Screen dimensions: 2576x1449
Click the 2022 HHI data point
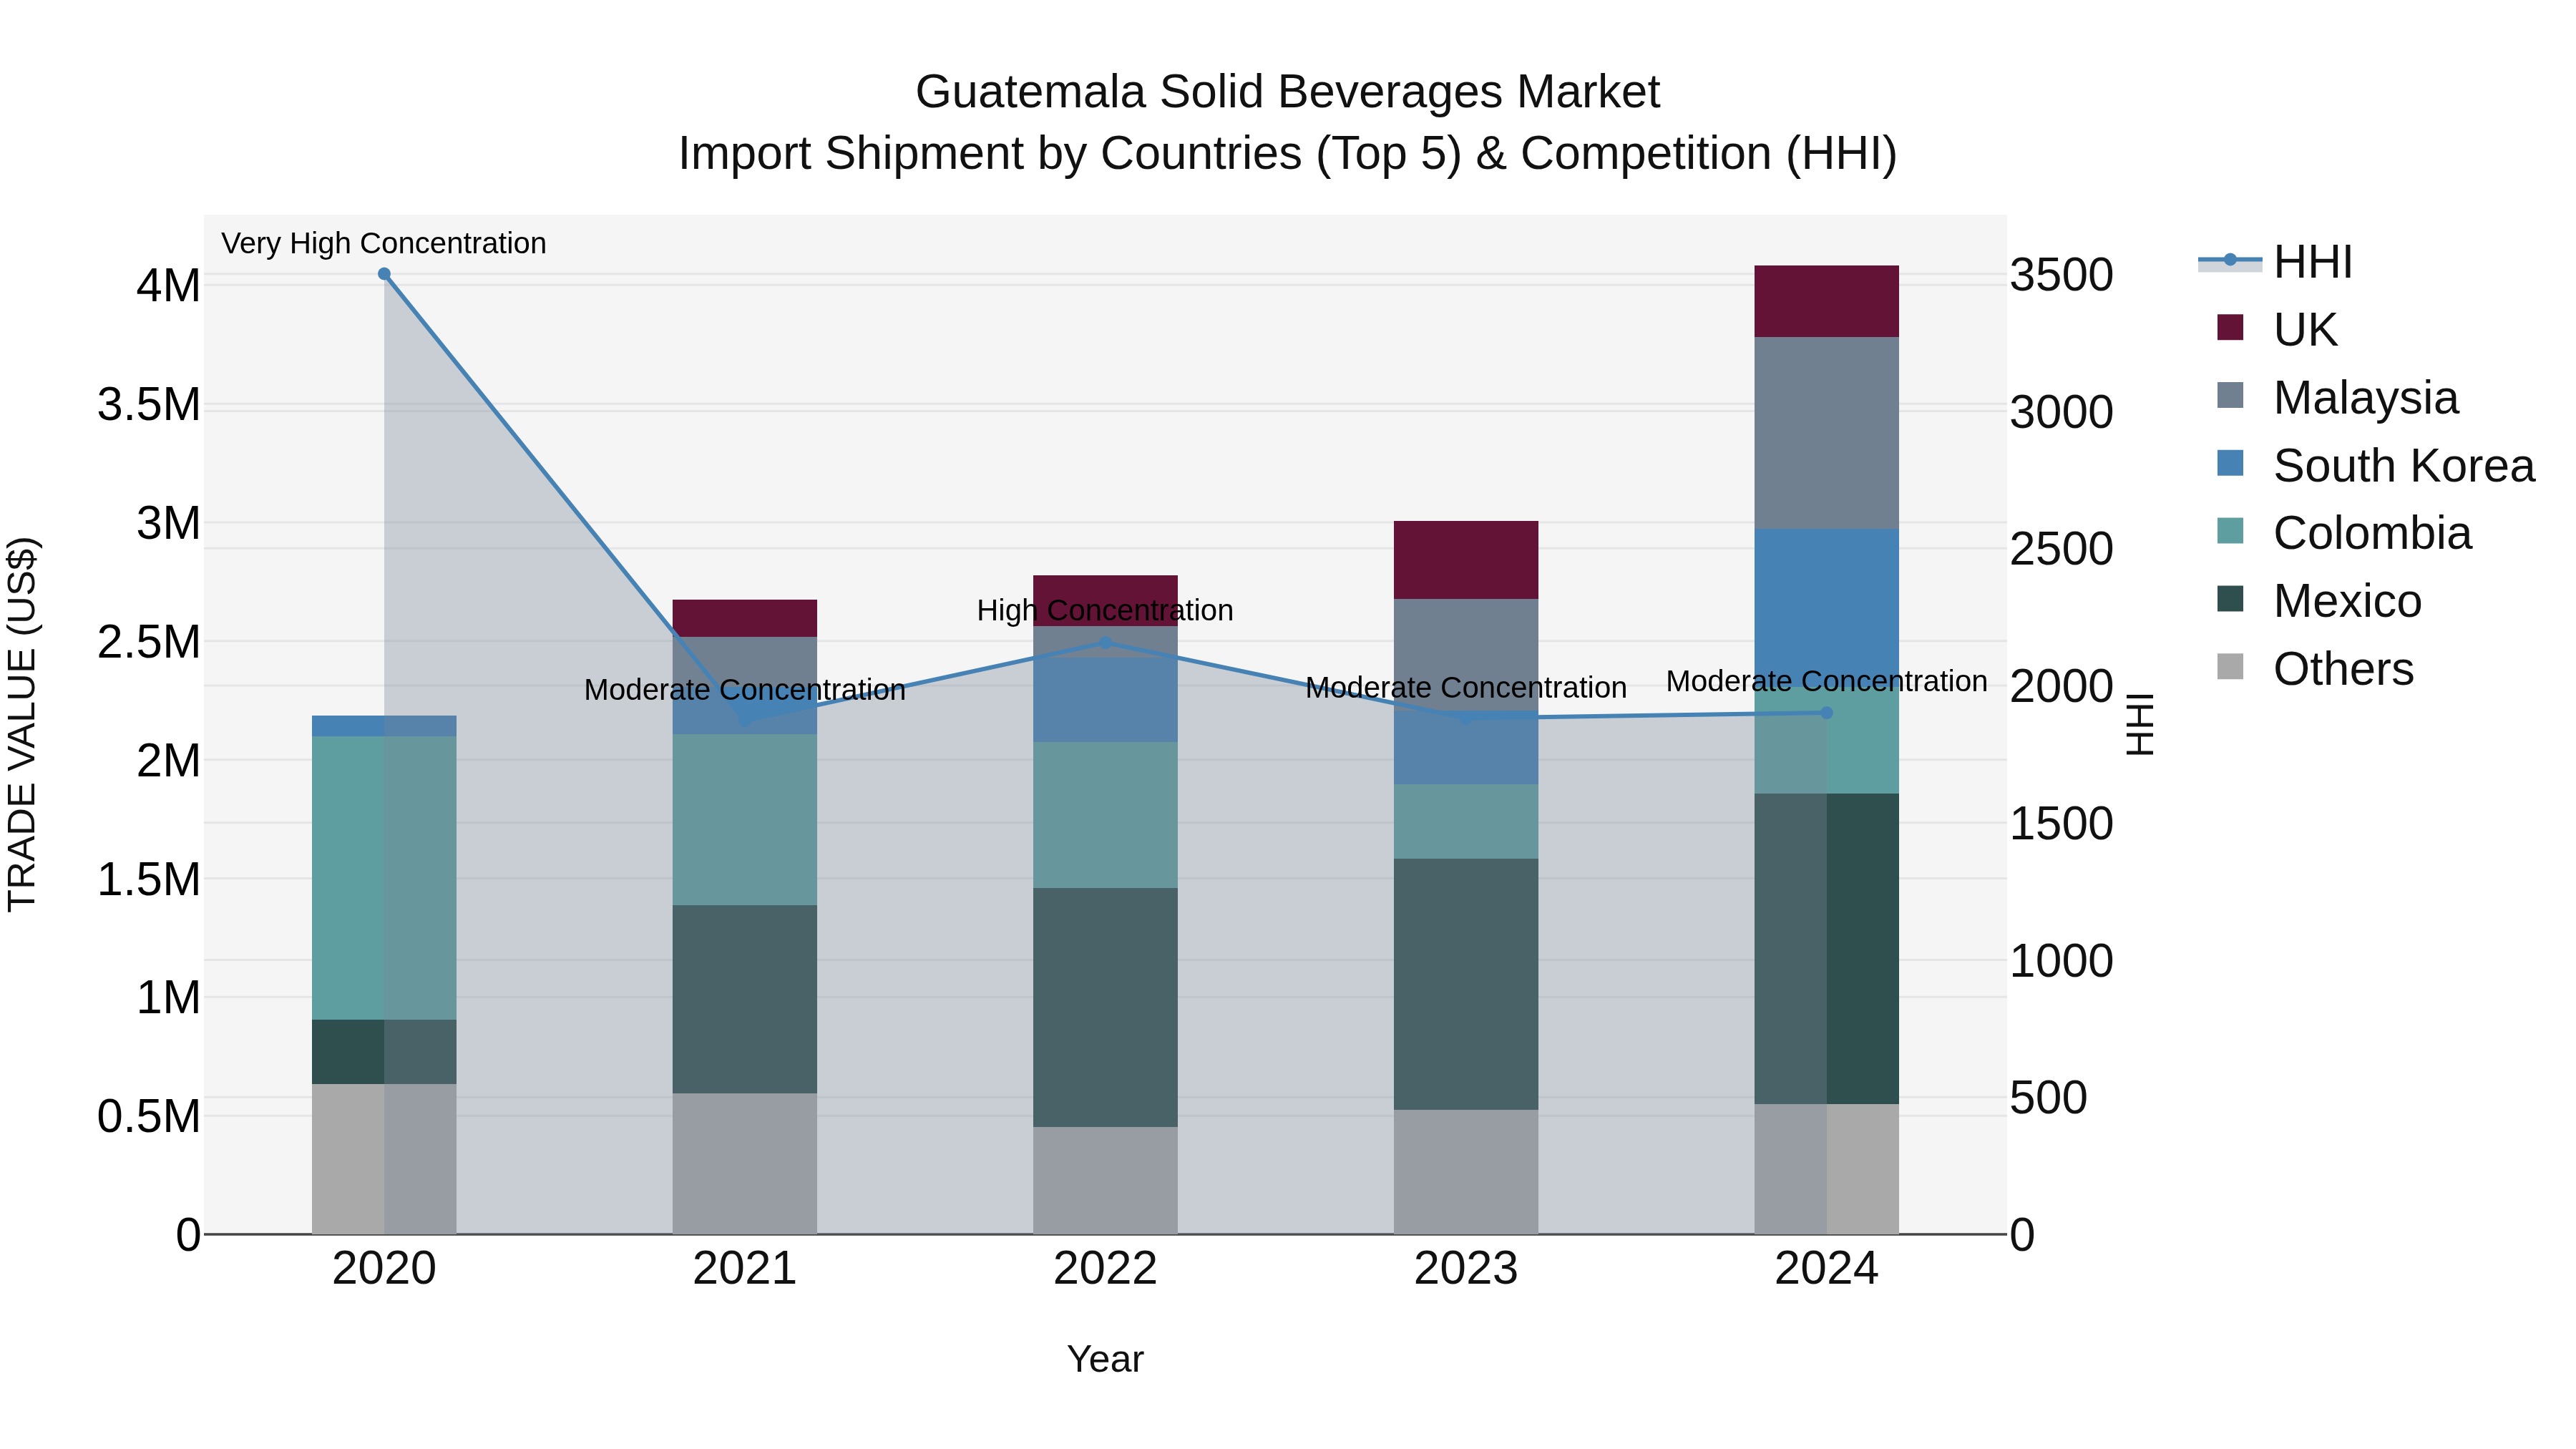[1105, 643]
